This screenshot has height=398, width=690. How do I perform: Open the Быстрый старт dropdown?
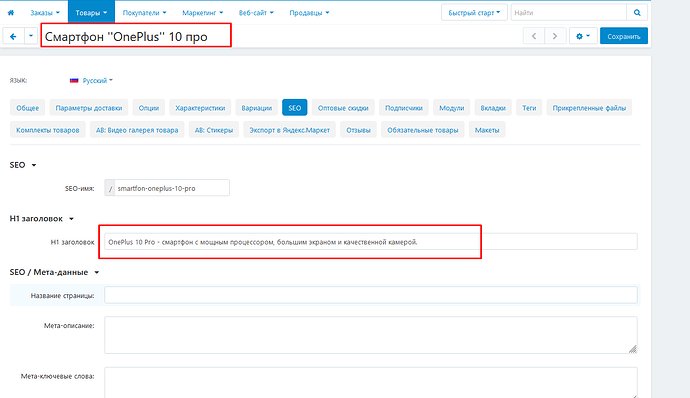[474, 13]
